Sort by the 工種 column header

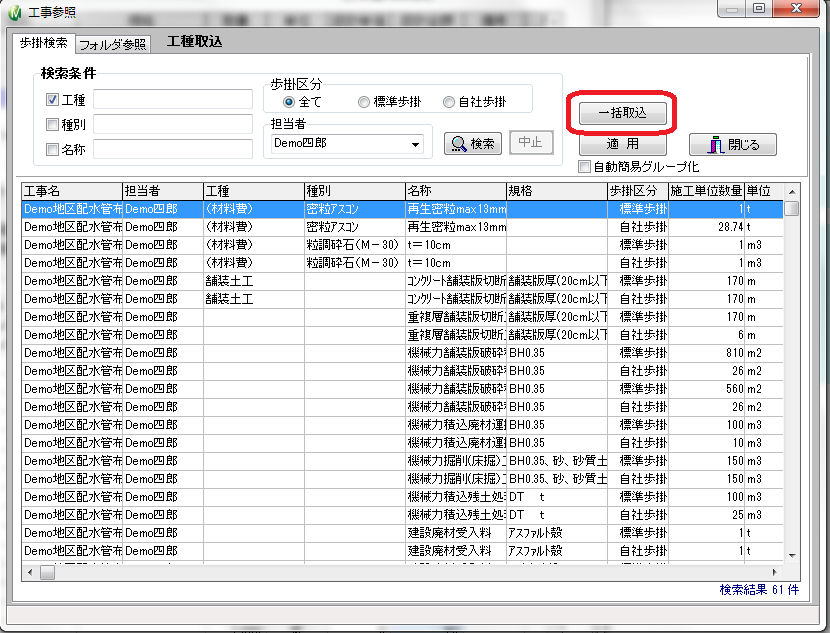point(254,191)
